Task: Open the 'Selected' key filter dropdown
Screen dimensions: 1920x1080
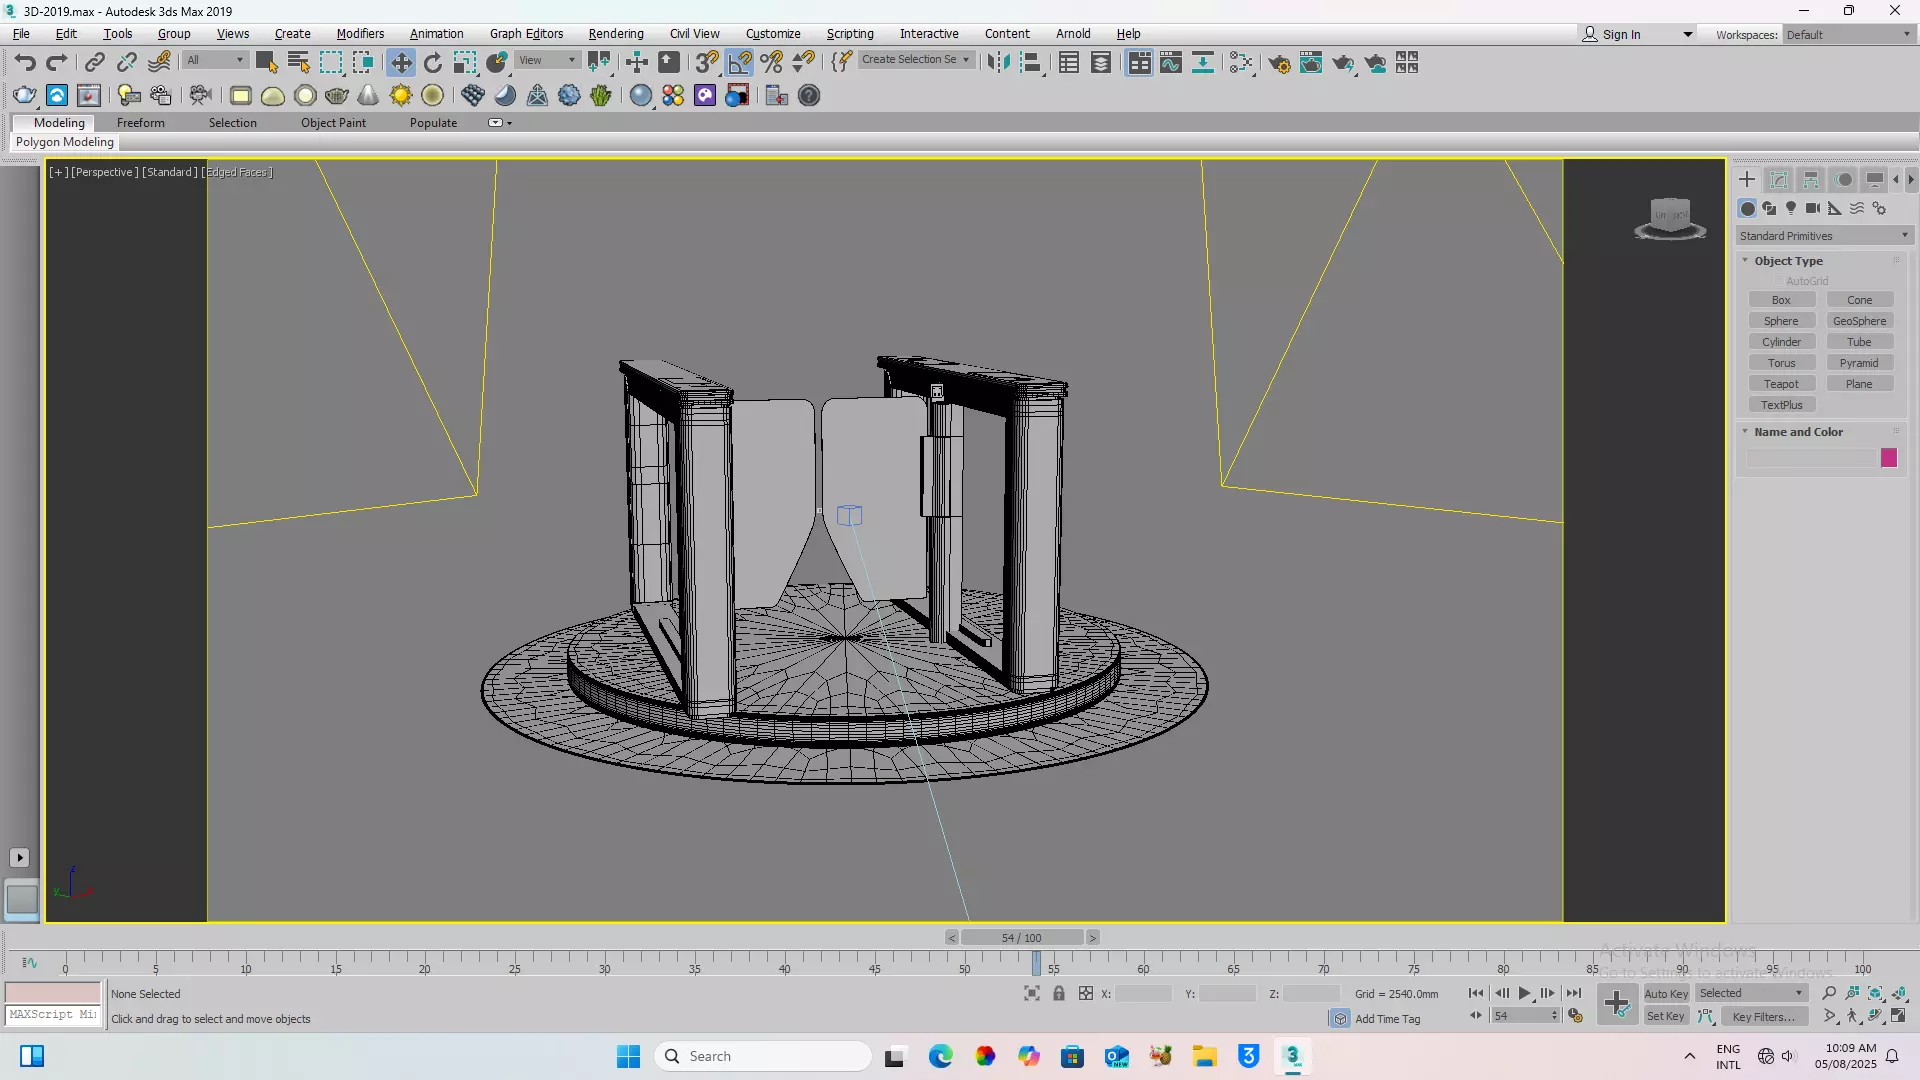Action: coord(1751,994)
